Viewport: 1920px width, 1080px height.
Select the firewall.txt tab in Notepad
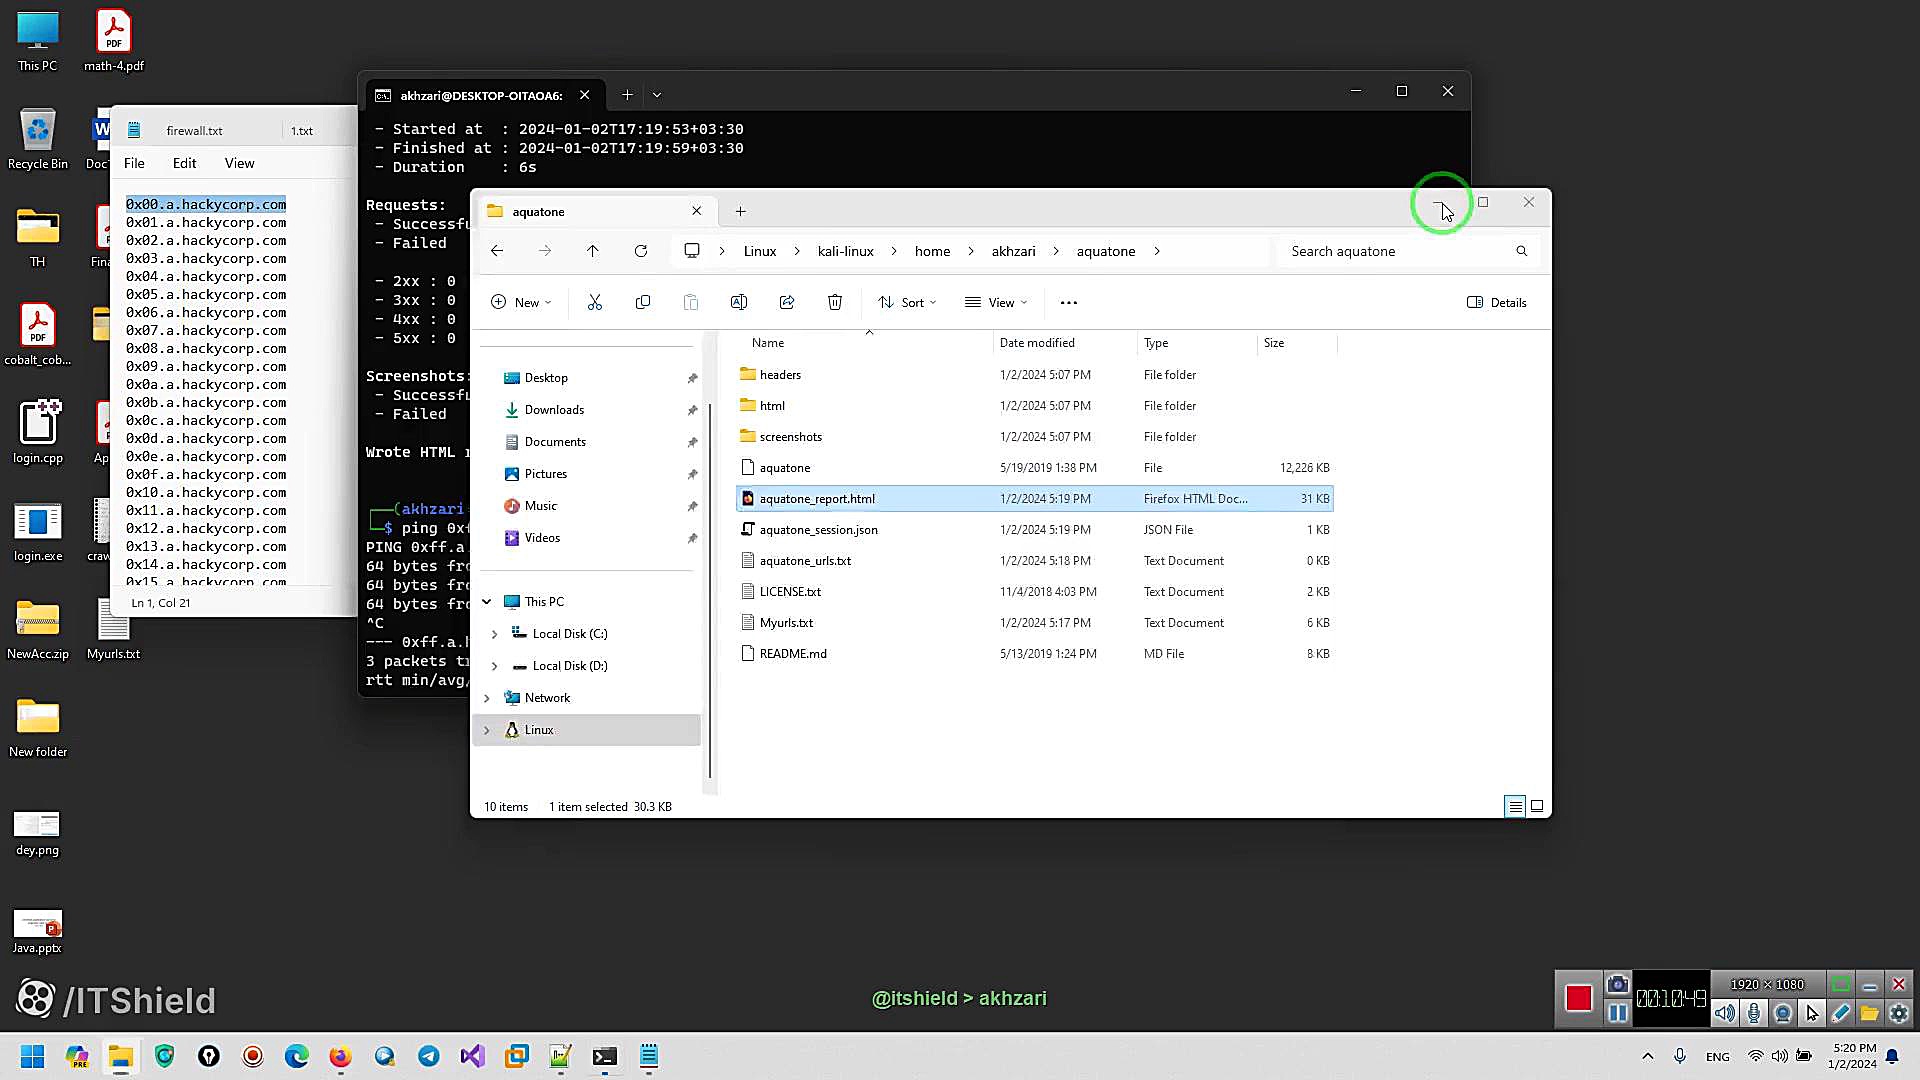194,131
